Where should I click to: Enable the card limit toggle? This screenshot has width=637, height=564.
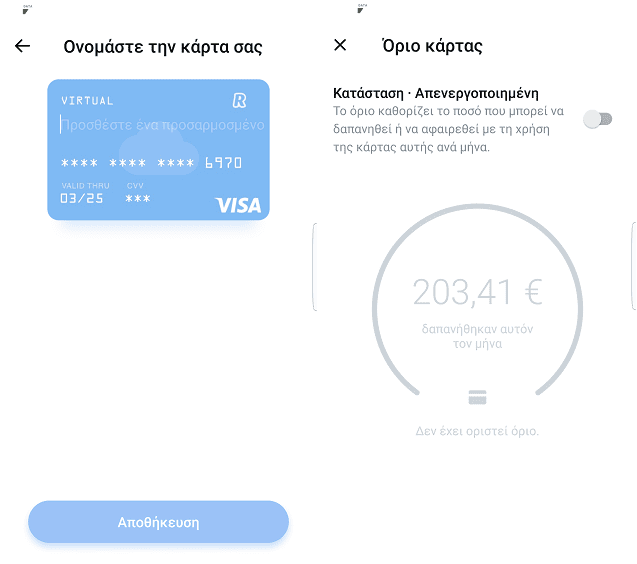598,119
